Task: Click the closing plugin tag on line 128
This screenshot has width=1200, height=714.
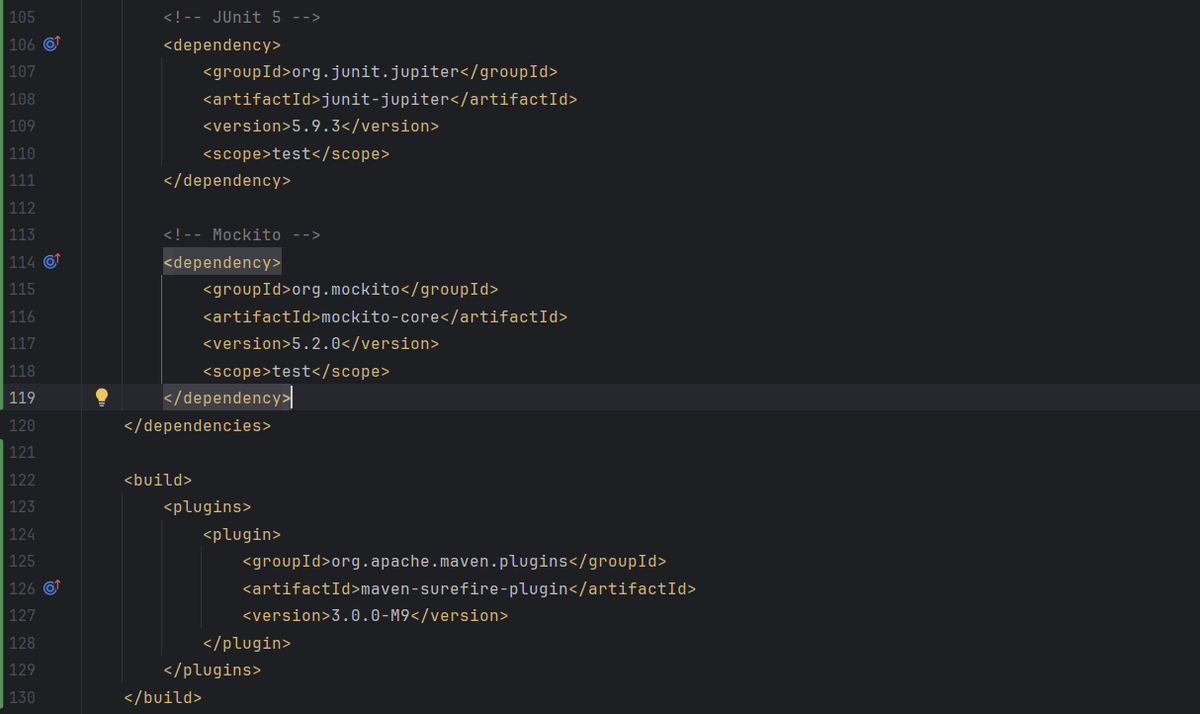Action: point(247,643)
